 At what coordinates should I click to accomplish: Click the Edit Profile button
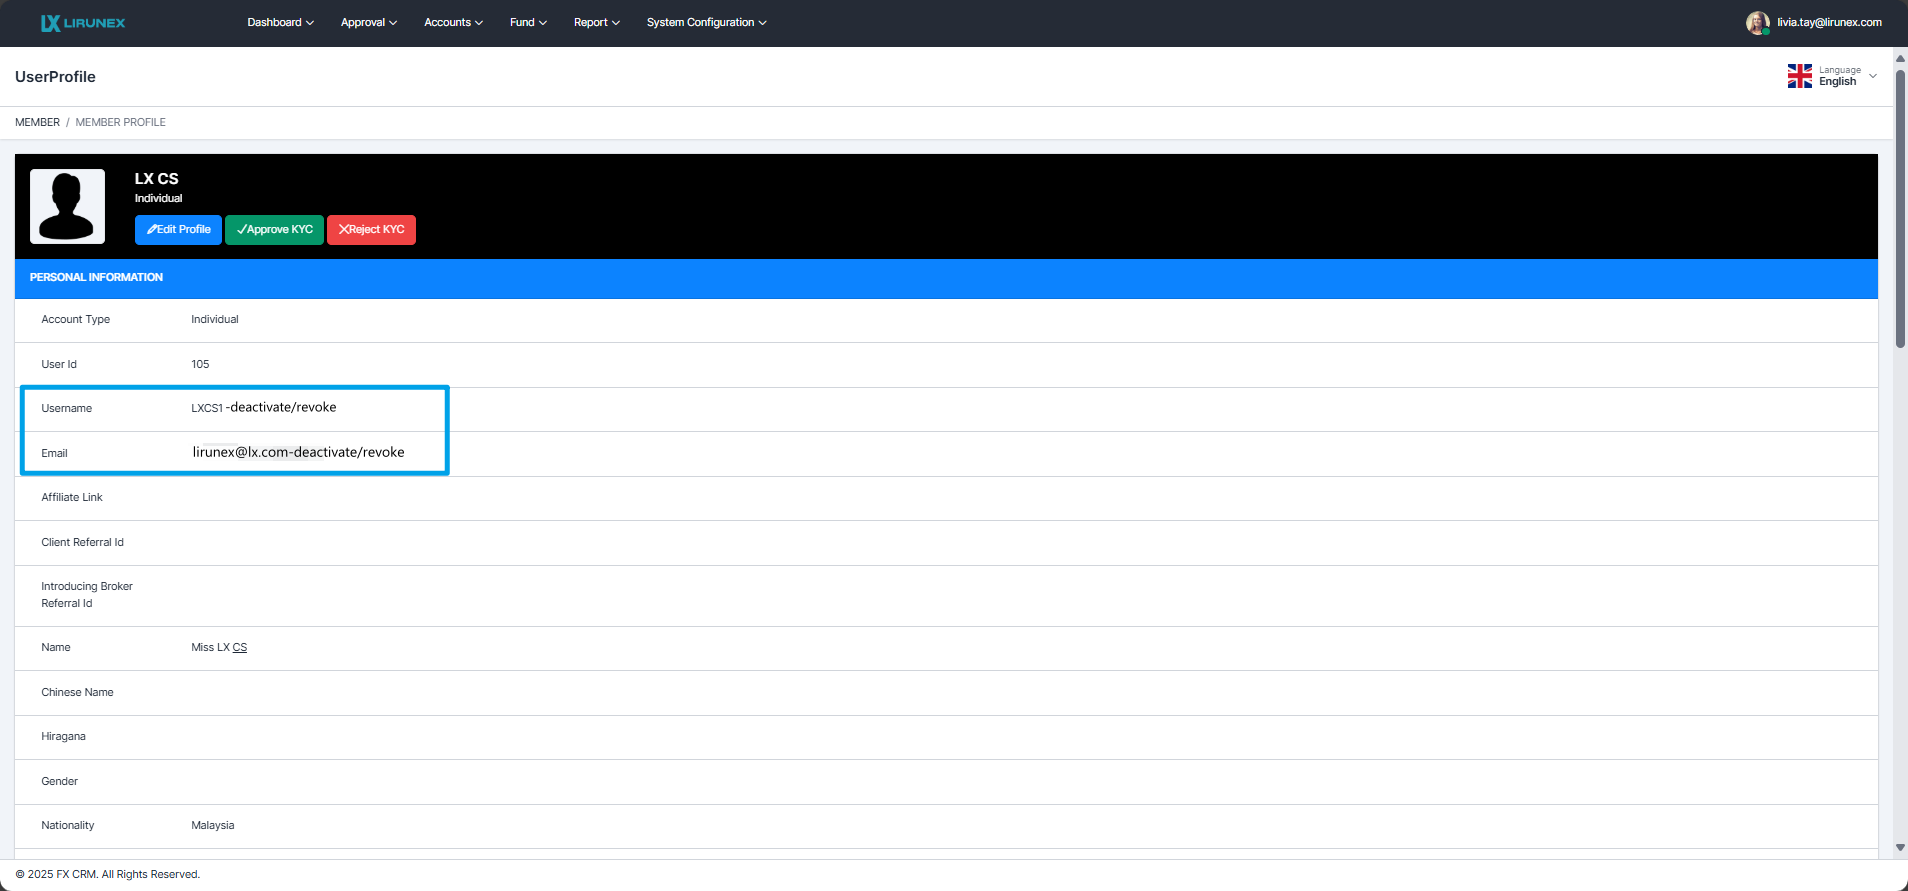click(x=178, y=230)
